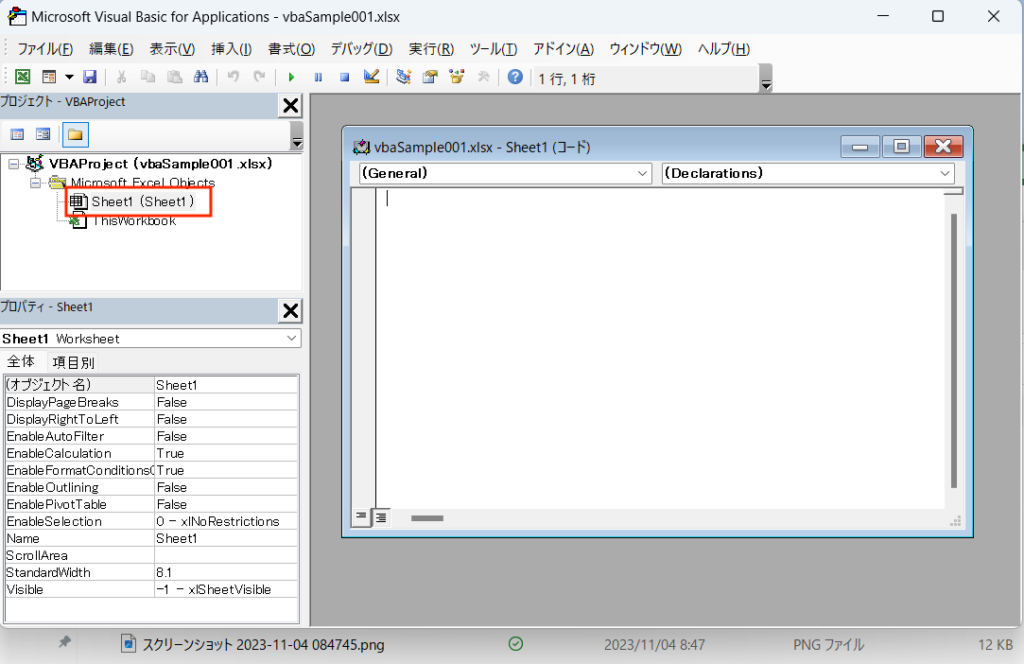The image size is (1024, 664).
Task: Open the 実行(R) menu
Action: pos(431,49)
